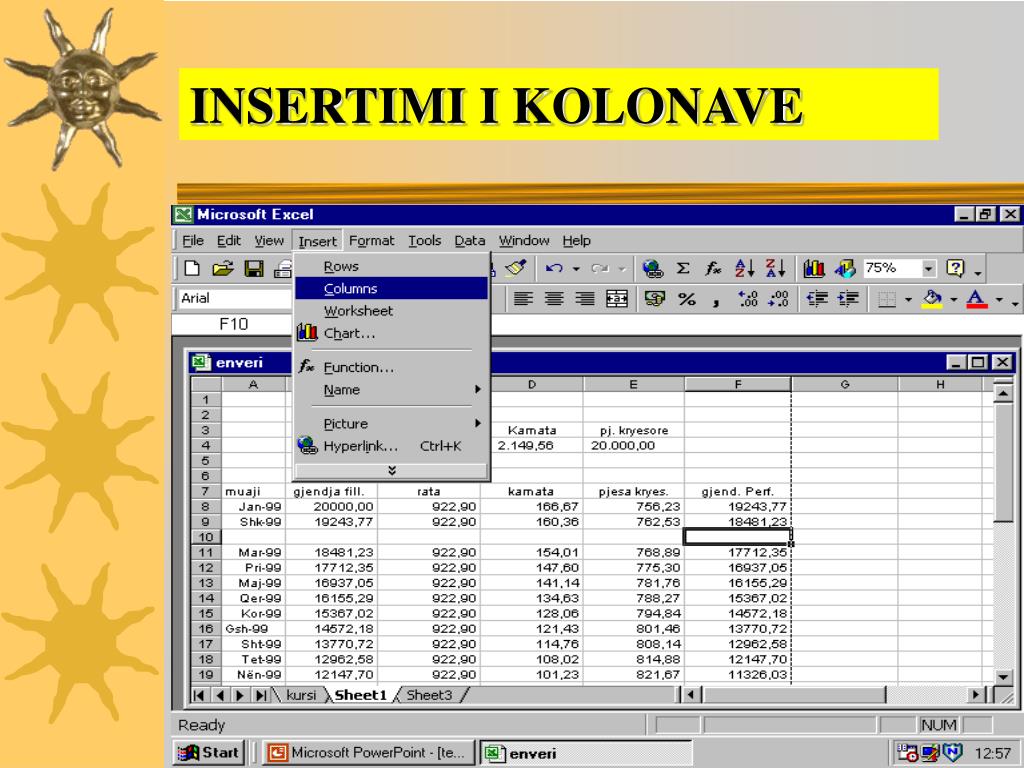1024x768 pixels.
Task: Click the Increase Indent icon
Action: [x=848, y=299]
